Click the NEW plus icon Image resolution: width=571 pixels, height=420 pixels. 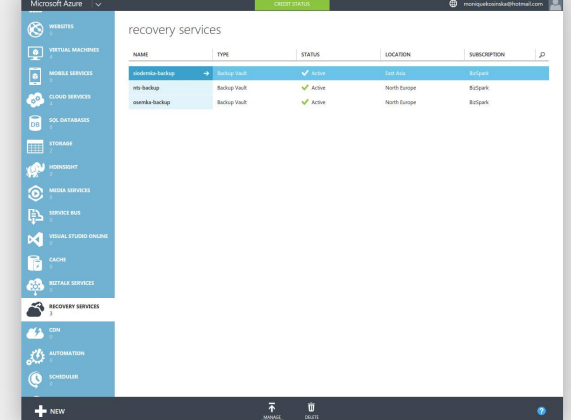pyautogui.click(x=40, y=411)
